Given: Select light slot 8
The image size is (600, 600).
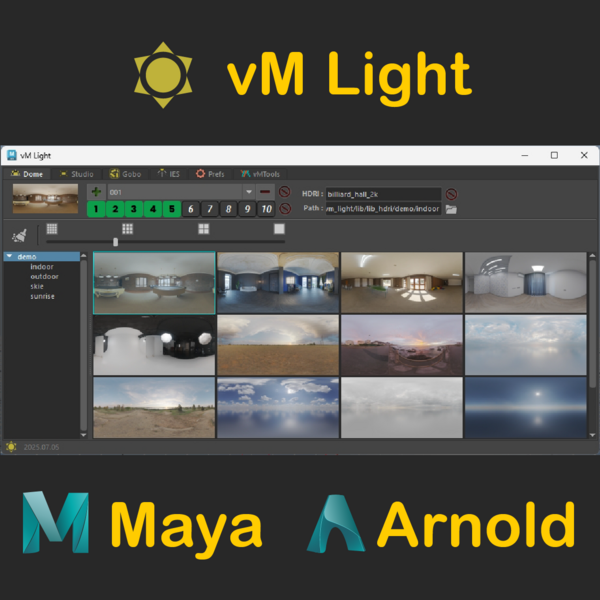Looking at the screenshot, I should pos(228,209).
